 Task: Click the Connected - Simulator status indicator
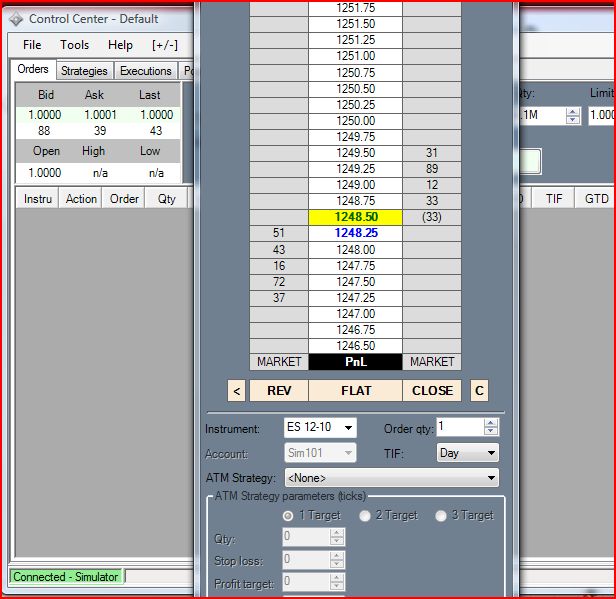(66, 577)
